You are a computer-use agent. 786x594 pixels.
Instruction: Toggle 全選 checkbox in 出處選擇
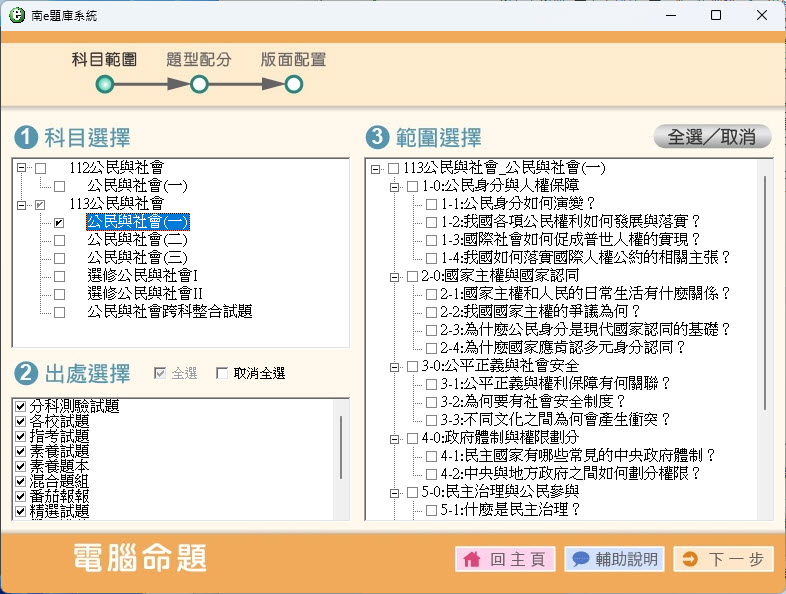(160, 373)
